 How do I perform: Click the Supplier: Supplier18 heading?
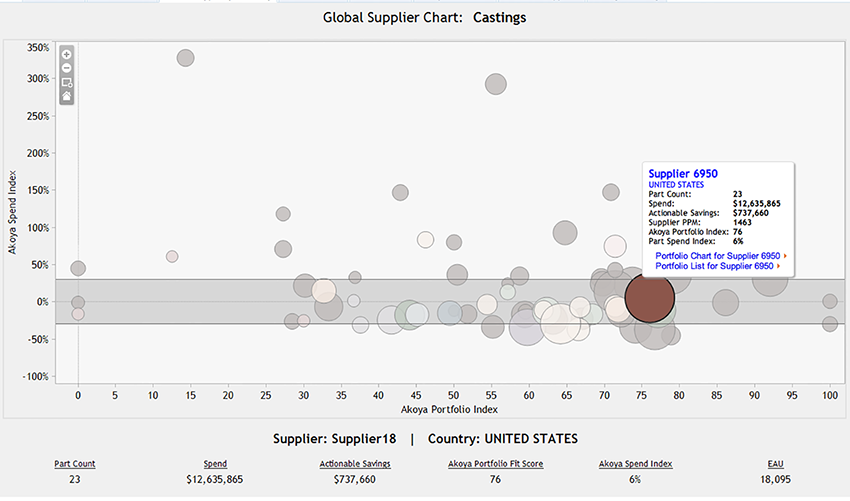click(x=334, y=439)
